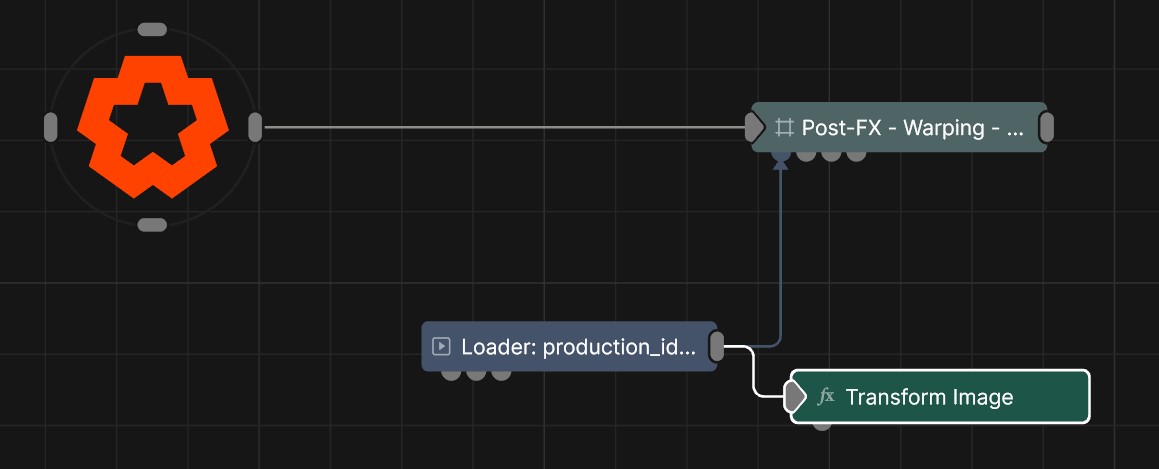Viewport: 1159px width, 469px height.
Task: Click the Post-FX Warping node's right output port
Action: pyautogui.click(x=1046, y=127)
